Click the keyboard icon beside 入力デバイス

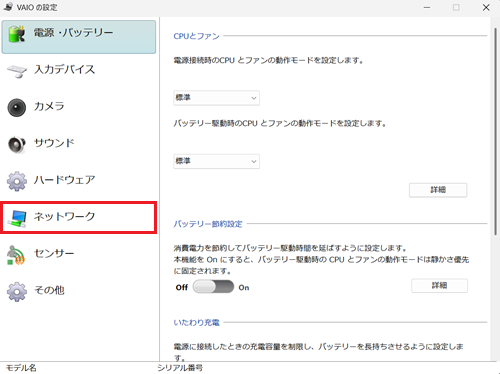[17, 71]
